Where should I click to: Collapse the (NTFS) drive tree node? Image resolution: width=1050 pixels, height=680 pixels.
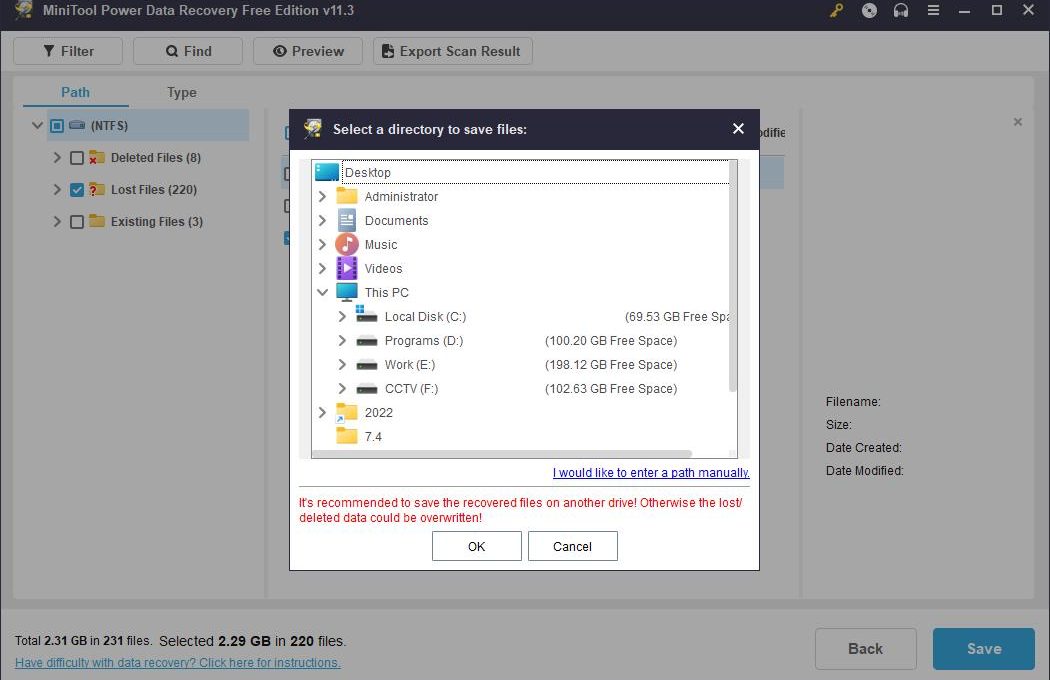38,125
